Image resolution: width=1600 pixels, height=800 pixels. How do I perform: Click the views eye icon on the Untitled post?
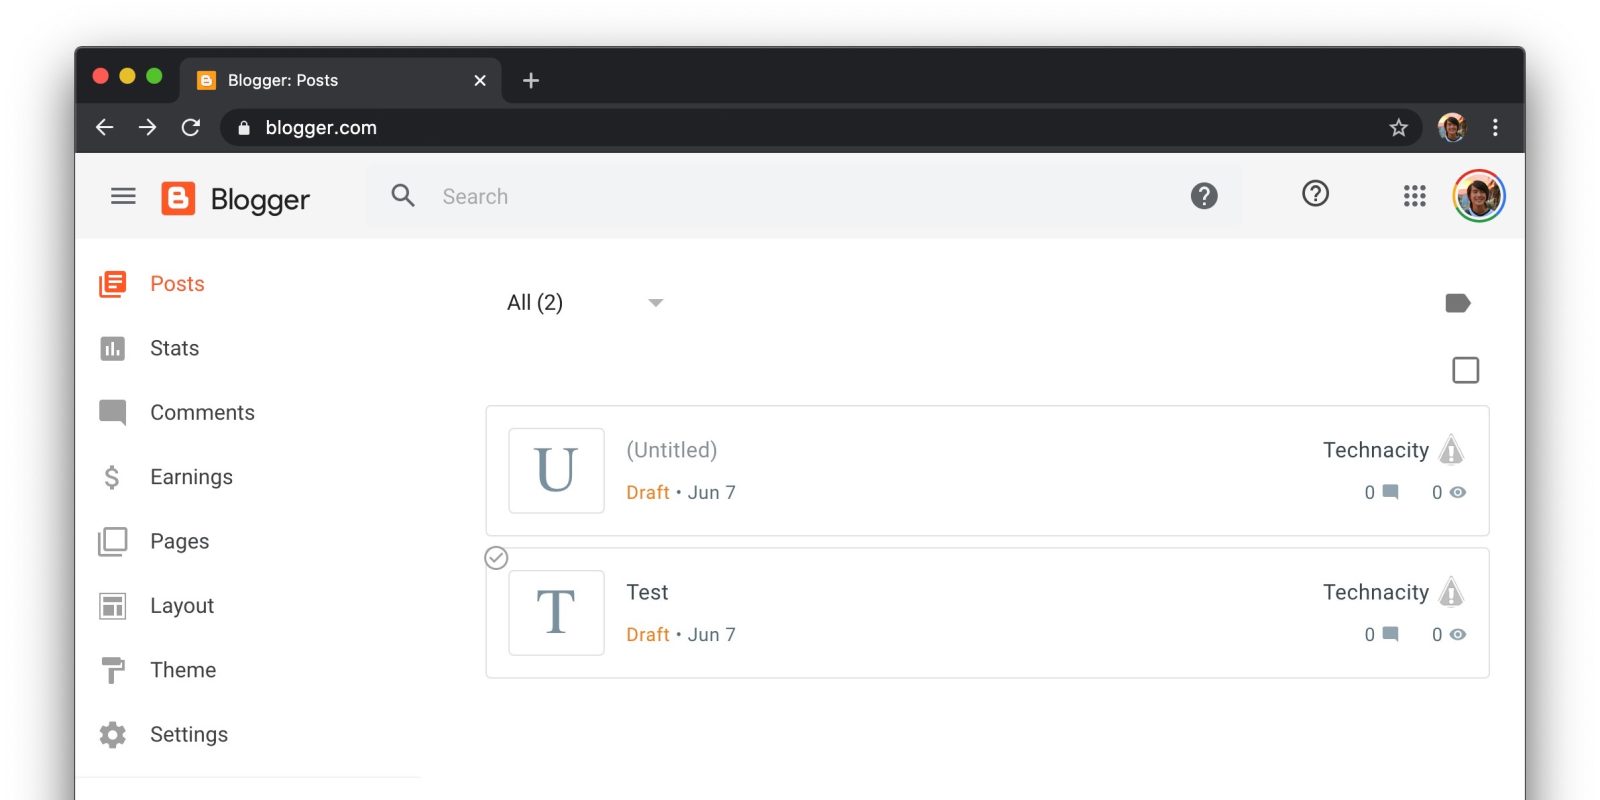click(1458, 492)
